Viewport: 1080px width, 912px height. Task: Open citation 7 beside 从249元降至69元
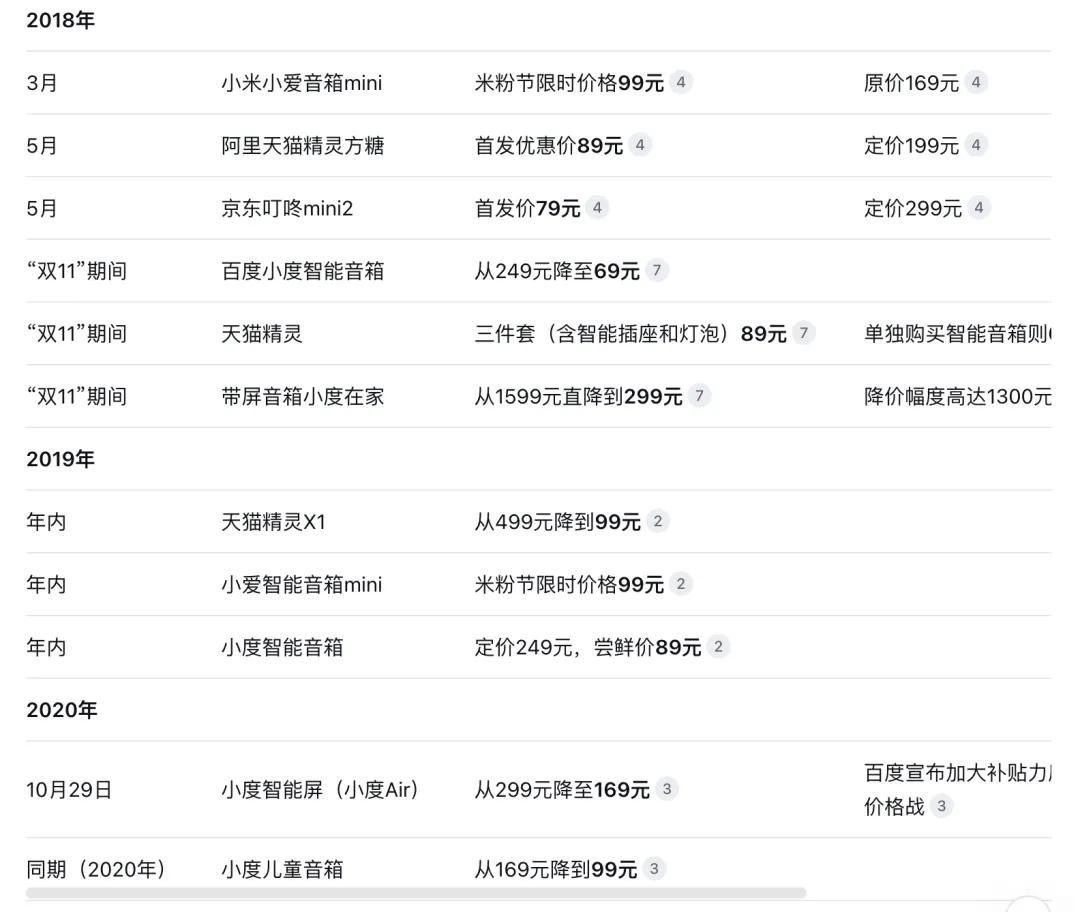tap(657, 271)
